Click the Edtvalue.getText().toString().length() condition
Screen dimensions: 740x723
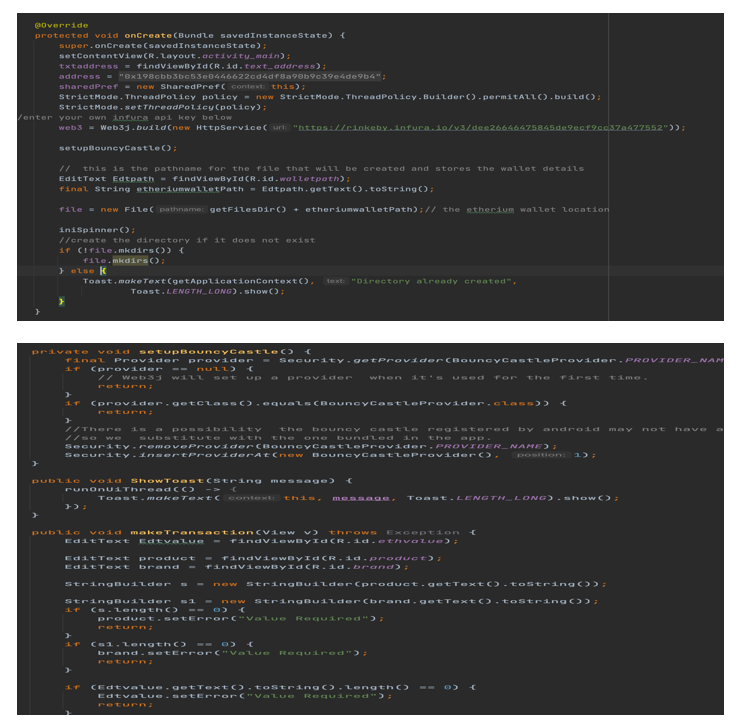(270, 688)
